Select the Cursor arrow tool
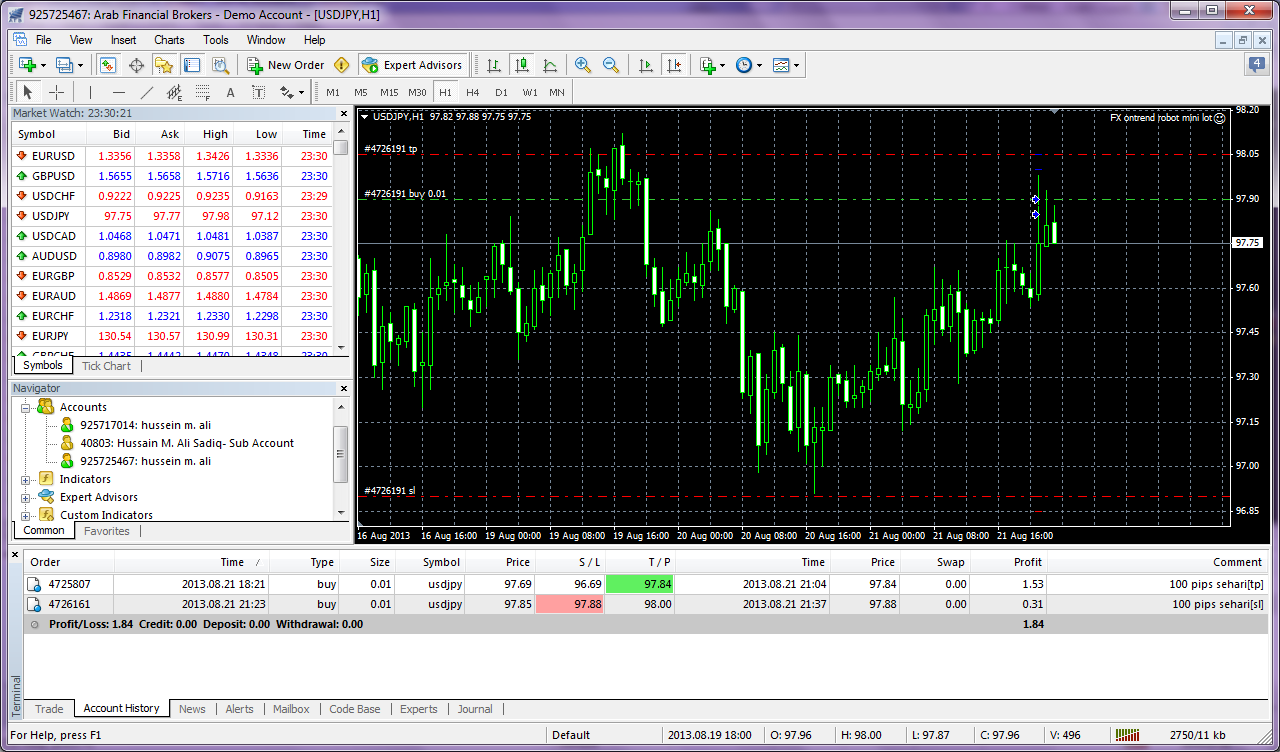Viewport: 1280px width, 752px height. coord(29,92)
